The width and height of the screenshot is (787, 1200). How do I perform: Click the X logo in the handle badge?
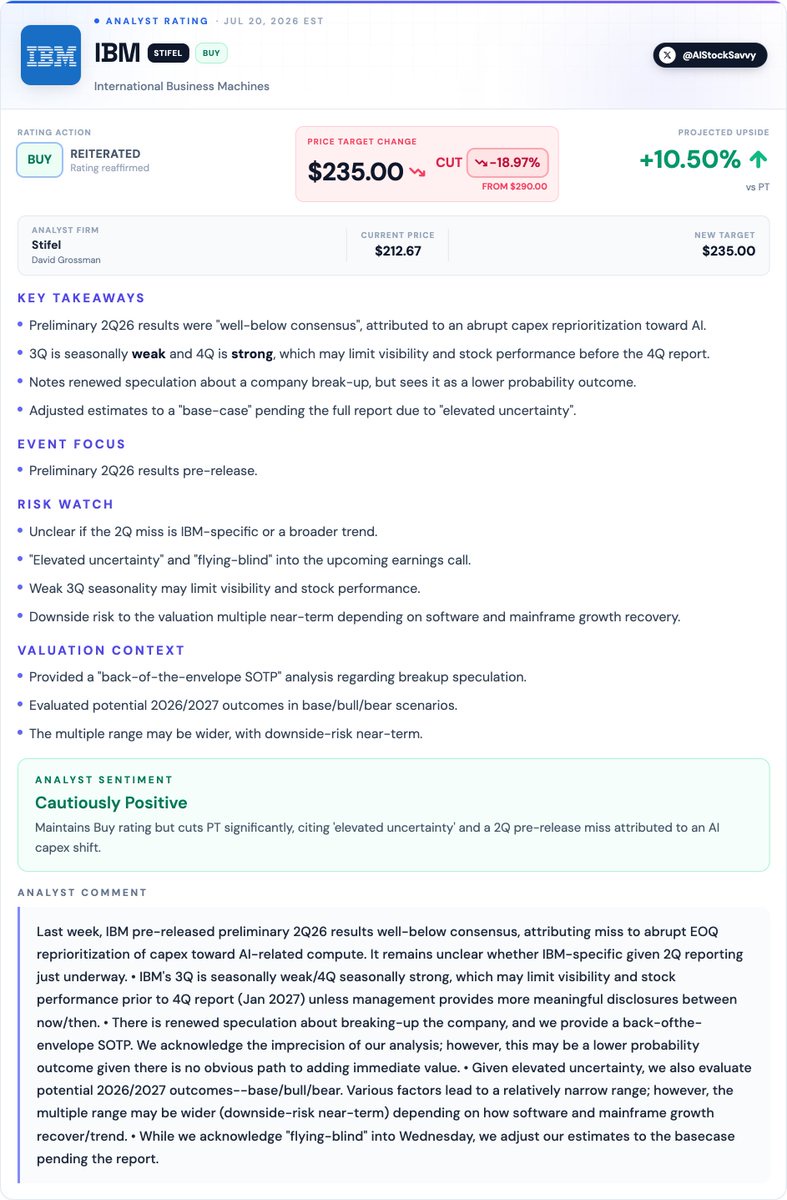pyautogui.click(x=668, y=55)
